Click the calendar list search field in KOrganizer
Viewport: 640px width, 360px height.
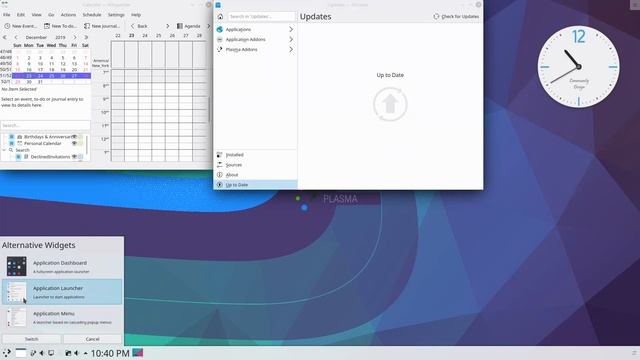coord(45,125)
